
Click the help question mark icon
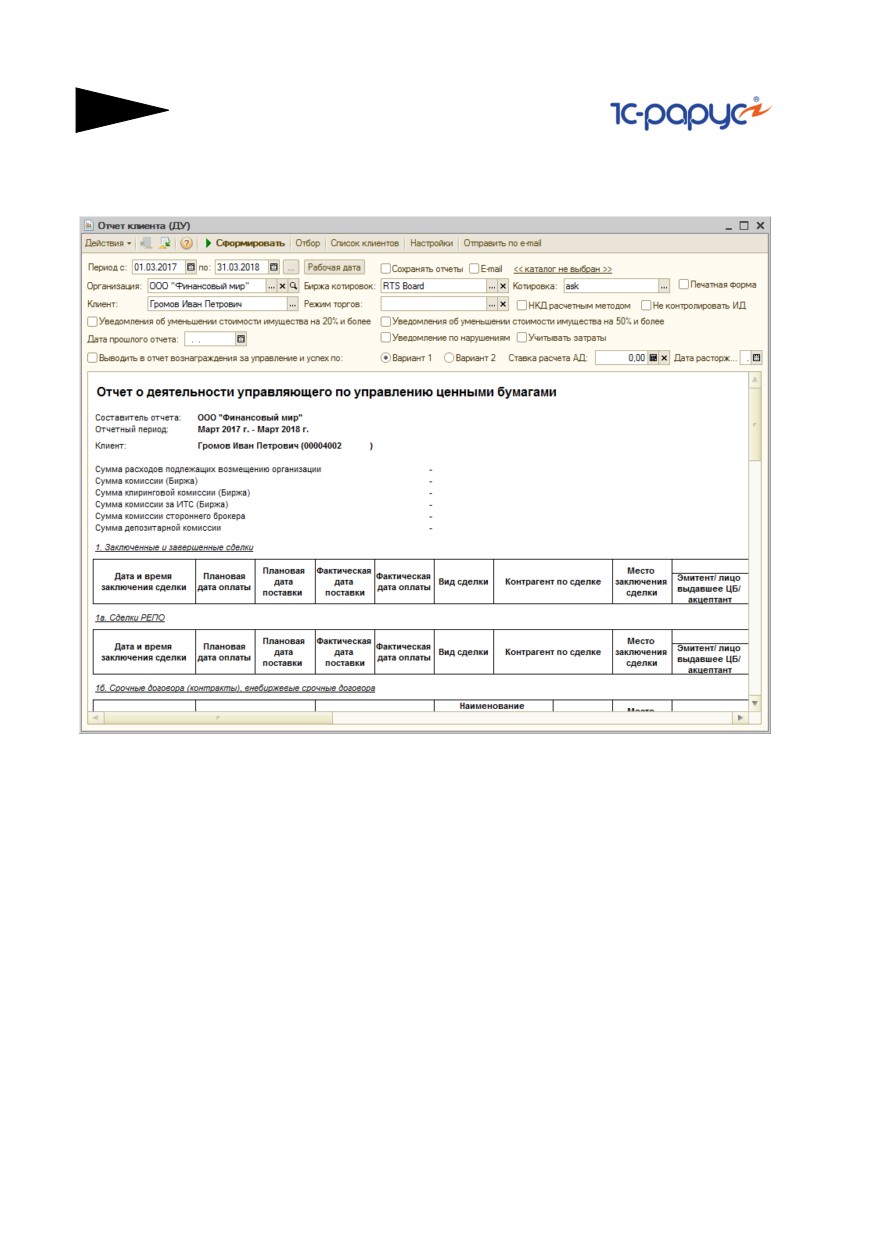(186, 243)
